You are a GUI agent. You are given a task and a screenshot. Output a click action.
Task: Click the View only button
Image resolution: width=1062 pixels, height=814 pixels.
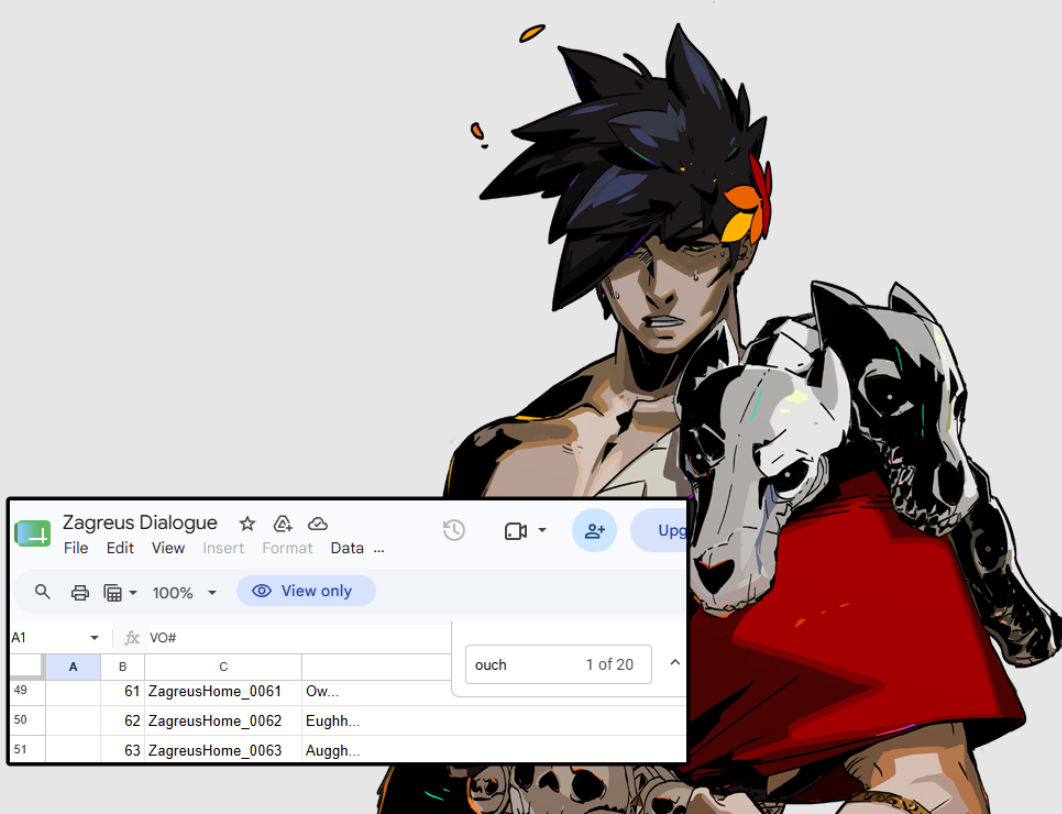[x=306, y=591]
